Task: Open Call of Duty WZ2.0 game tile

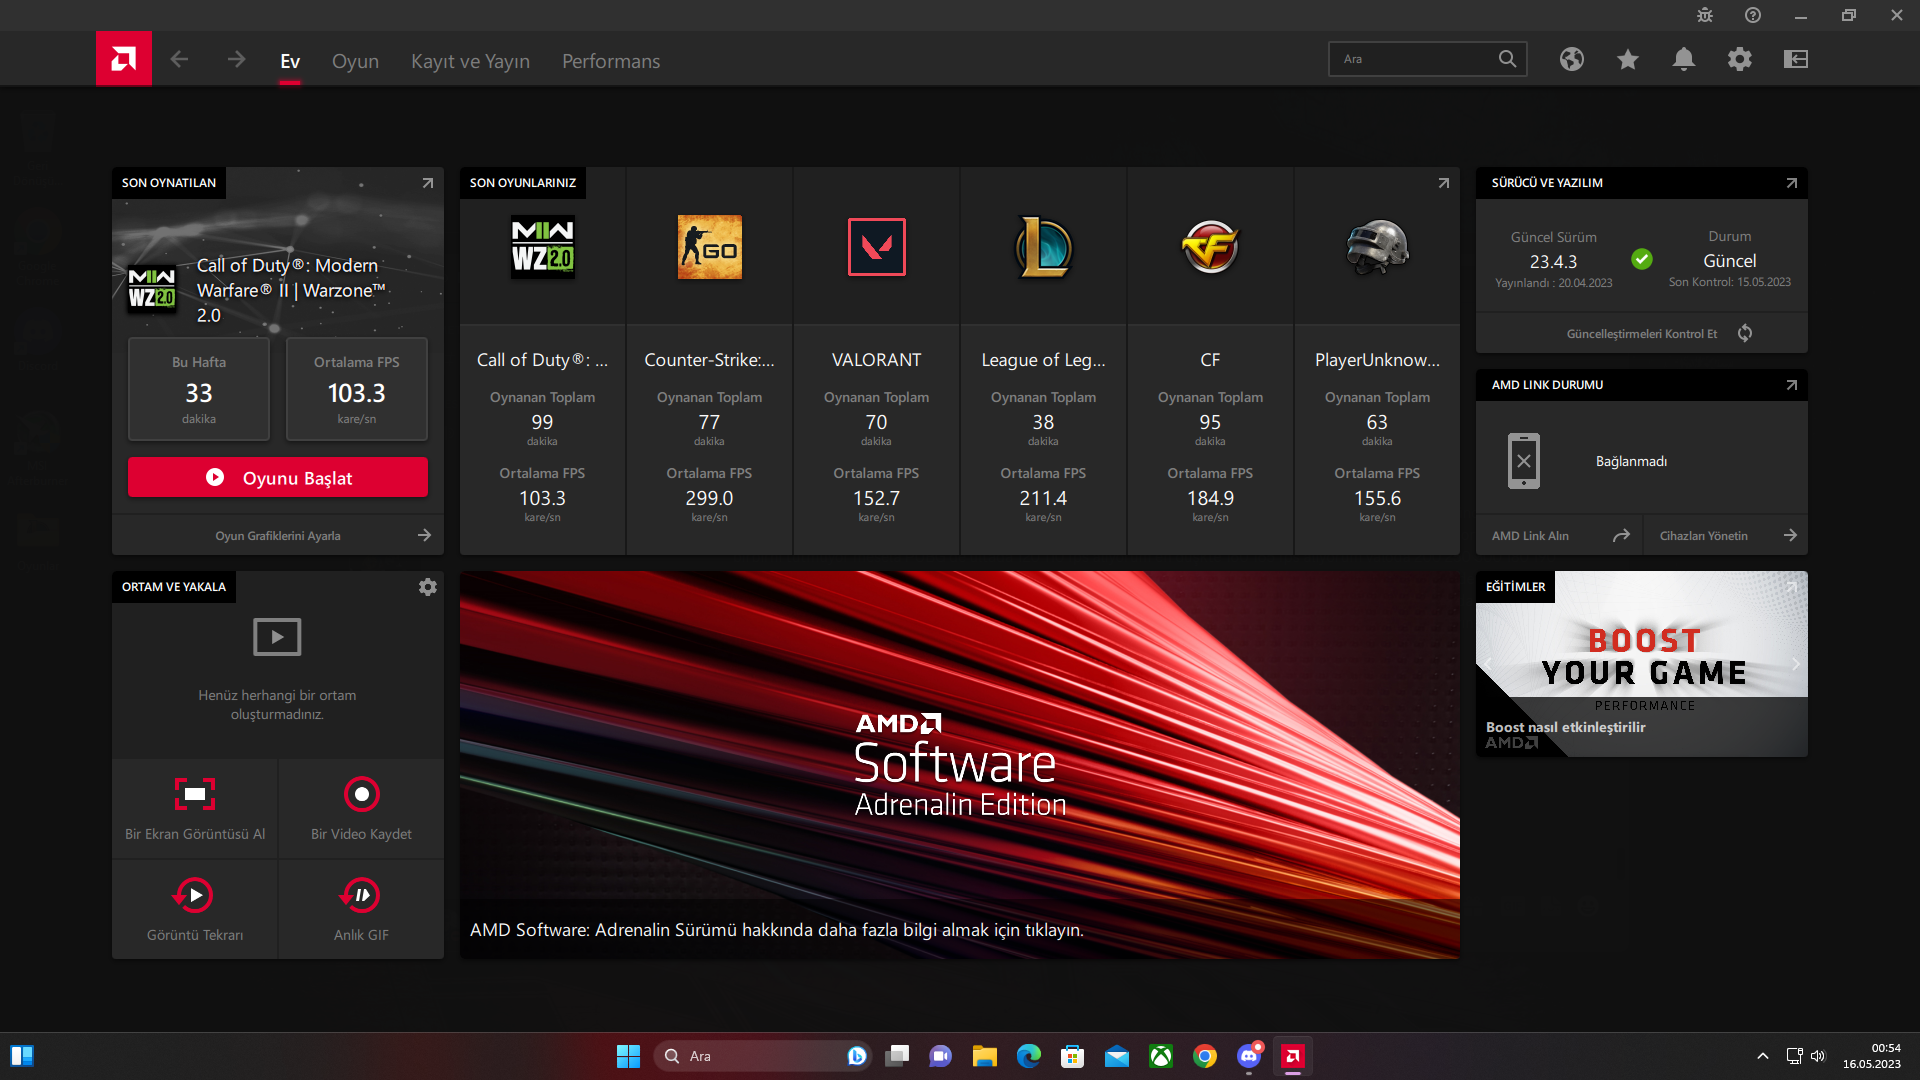Action: click(543, 361)
